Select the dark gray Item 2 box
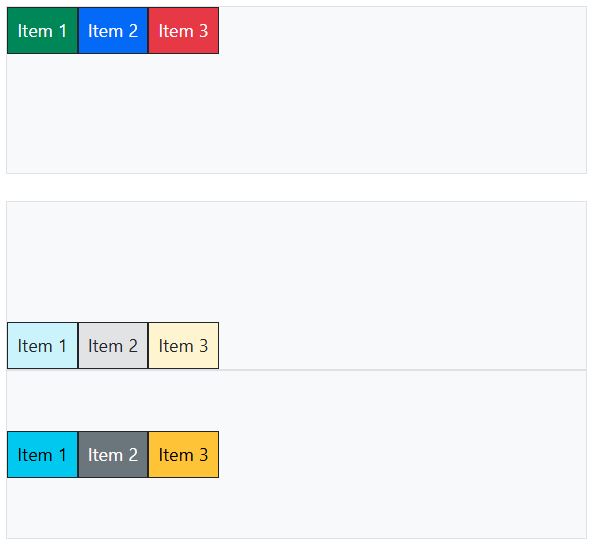594x548 pixels. coord(113,454)
